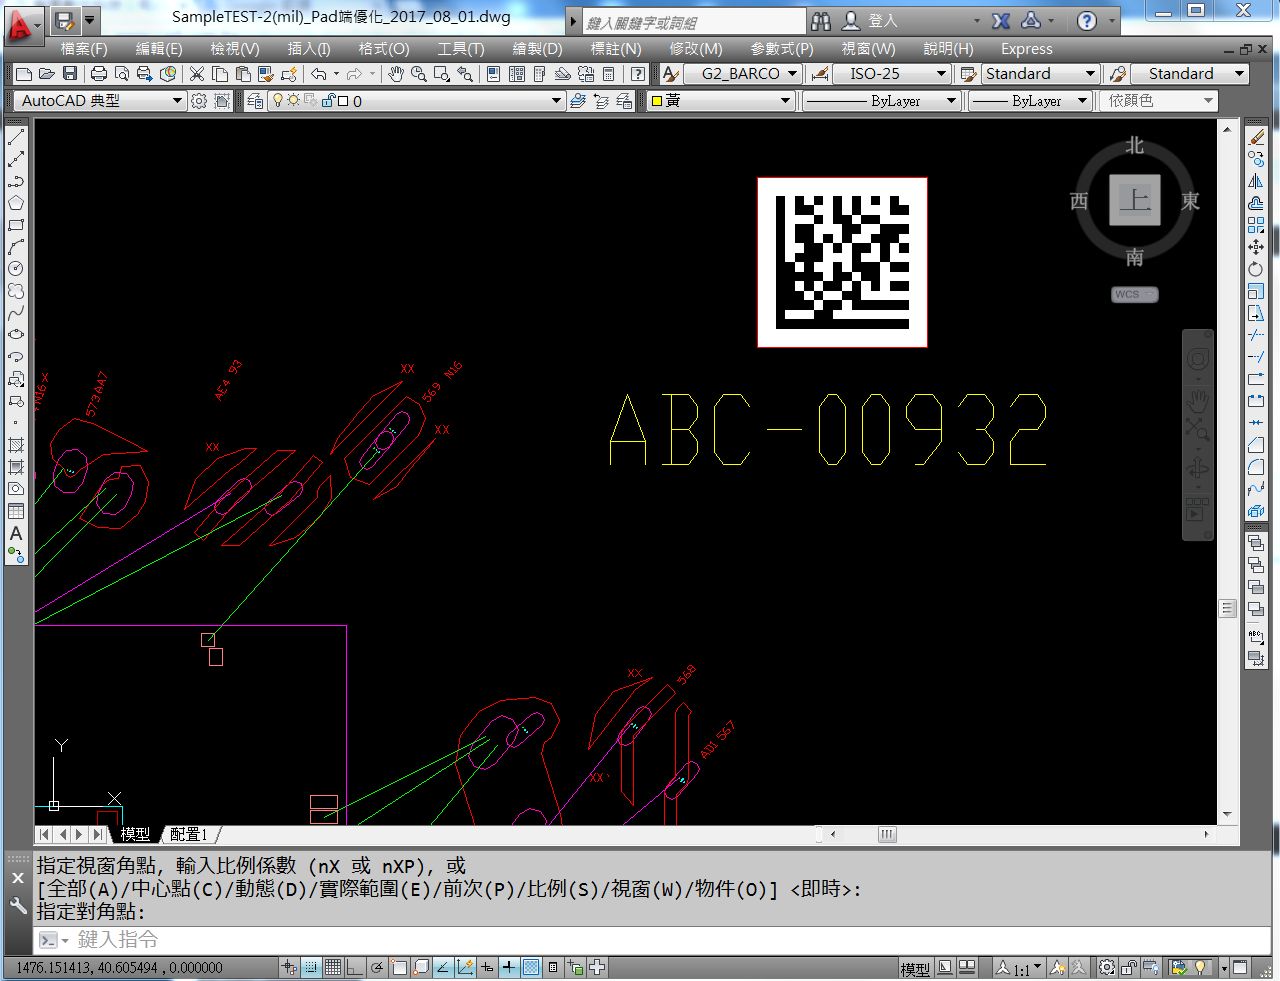
Task: Open the 檔案(F) menu
Action: pyautogui.click(x=84, y=49)
